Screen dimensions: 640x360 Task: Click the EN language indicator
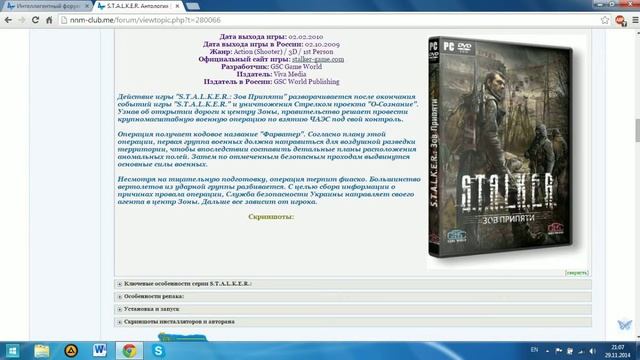534,350
